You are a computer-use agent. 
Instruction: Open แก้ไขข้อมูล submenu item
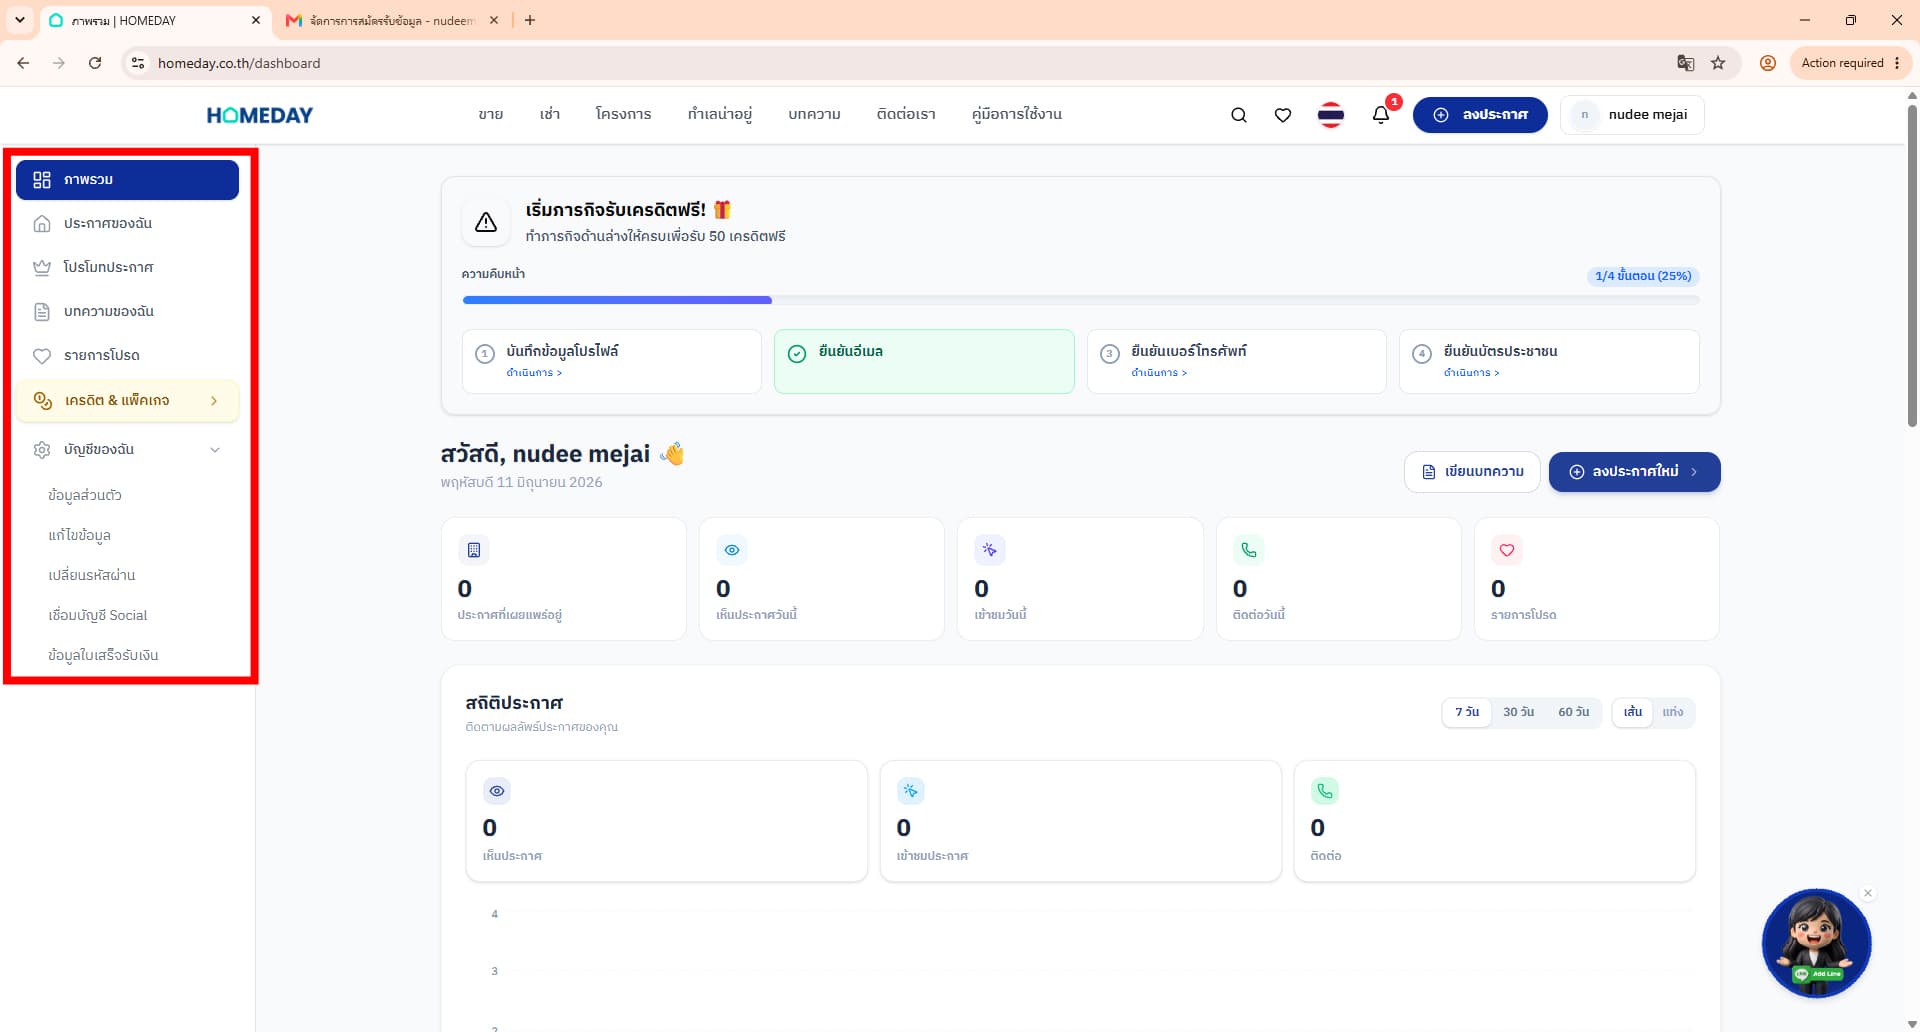click(79, 535)
